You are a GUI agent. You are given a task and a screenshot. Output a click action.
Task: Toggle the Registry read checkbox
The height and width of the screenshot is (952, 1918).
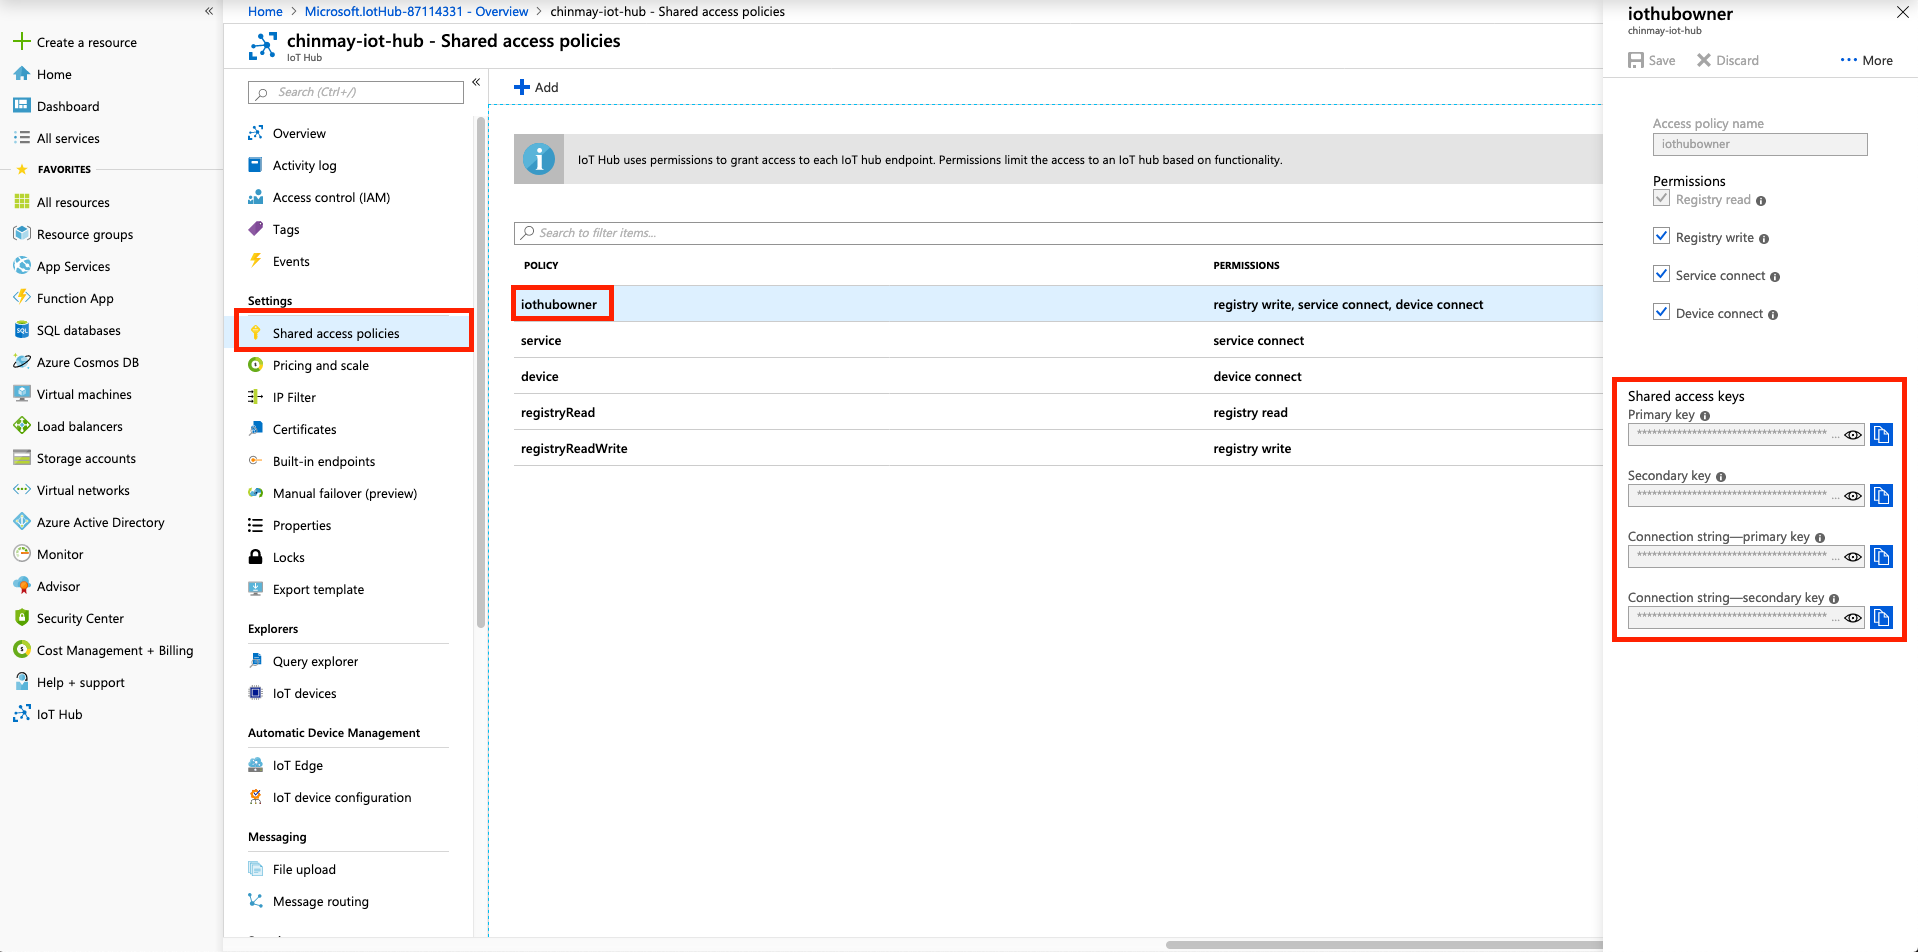[x=1662, y=198]
